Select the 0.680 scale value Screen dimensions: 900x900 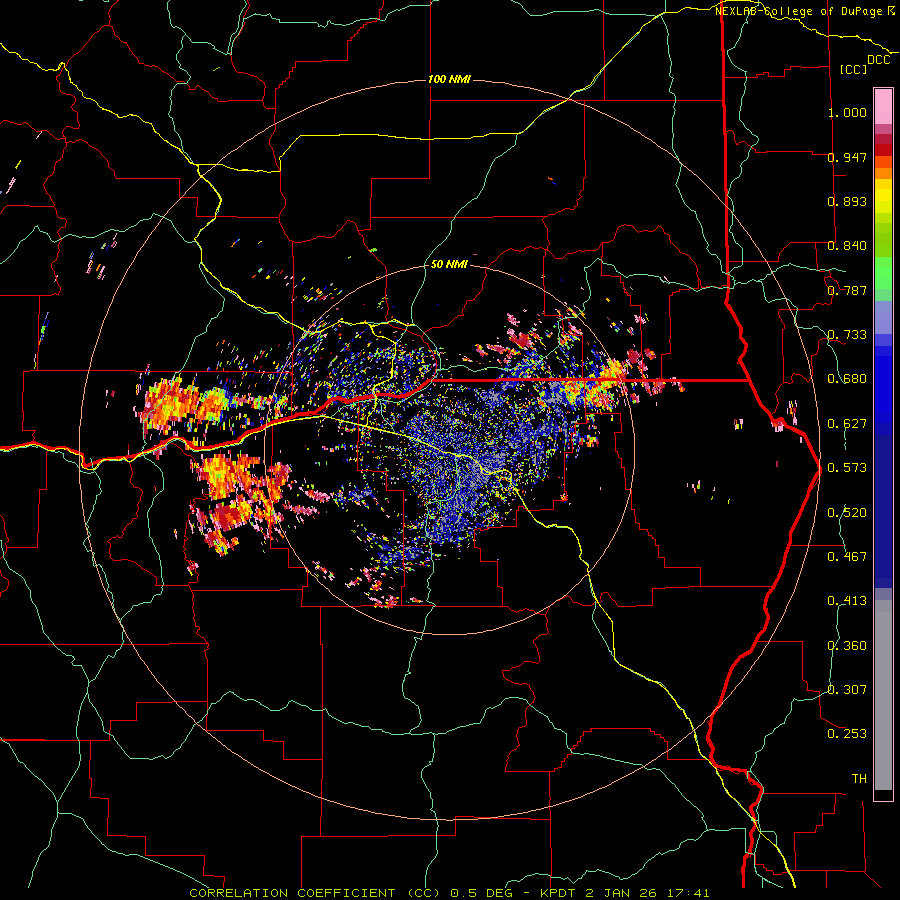(847, 379)
